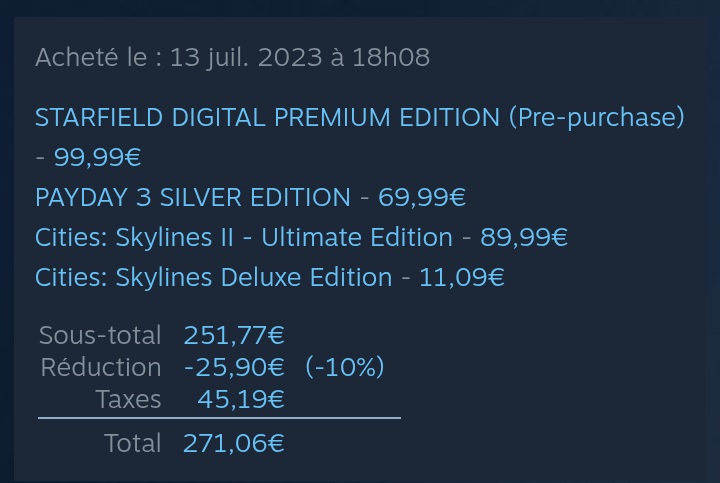
Task: Open Cities: Skylines II - Ultimate Edition link
Action: 243,237
